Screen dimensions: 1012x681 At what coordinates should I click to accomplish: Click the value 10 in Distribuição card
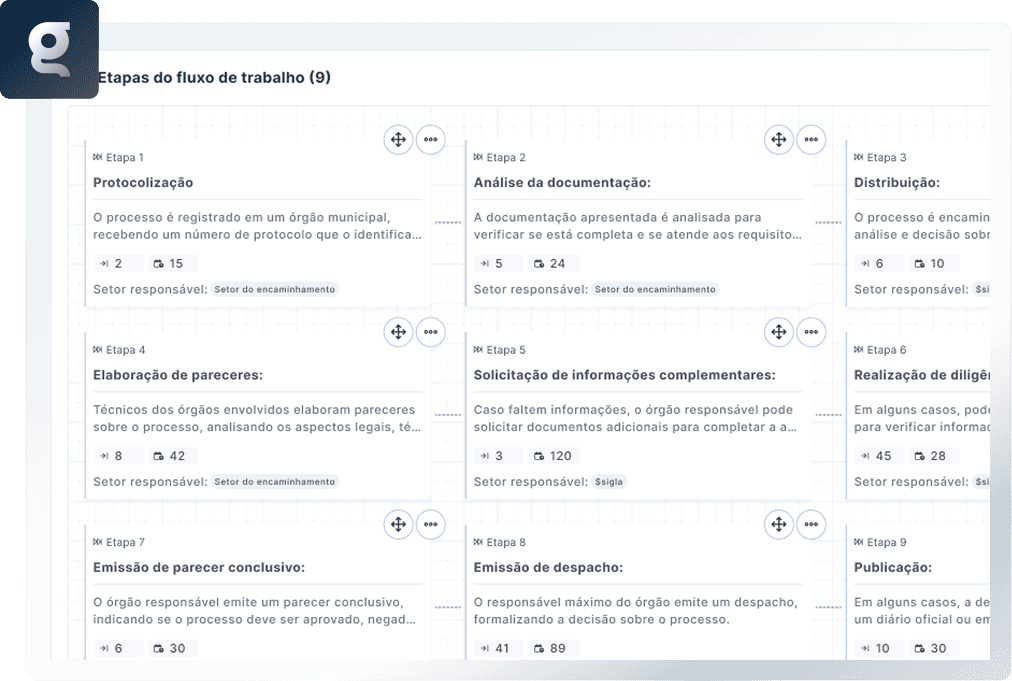tap(937, 263)
